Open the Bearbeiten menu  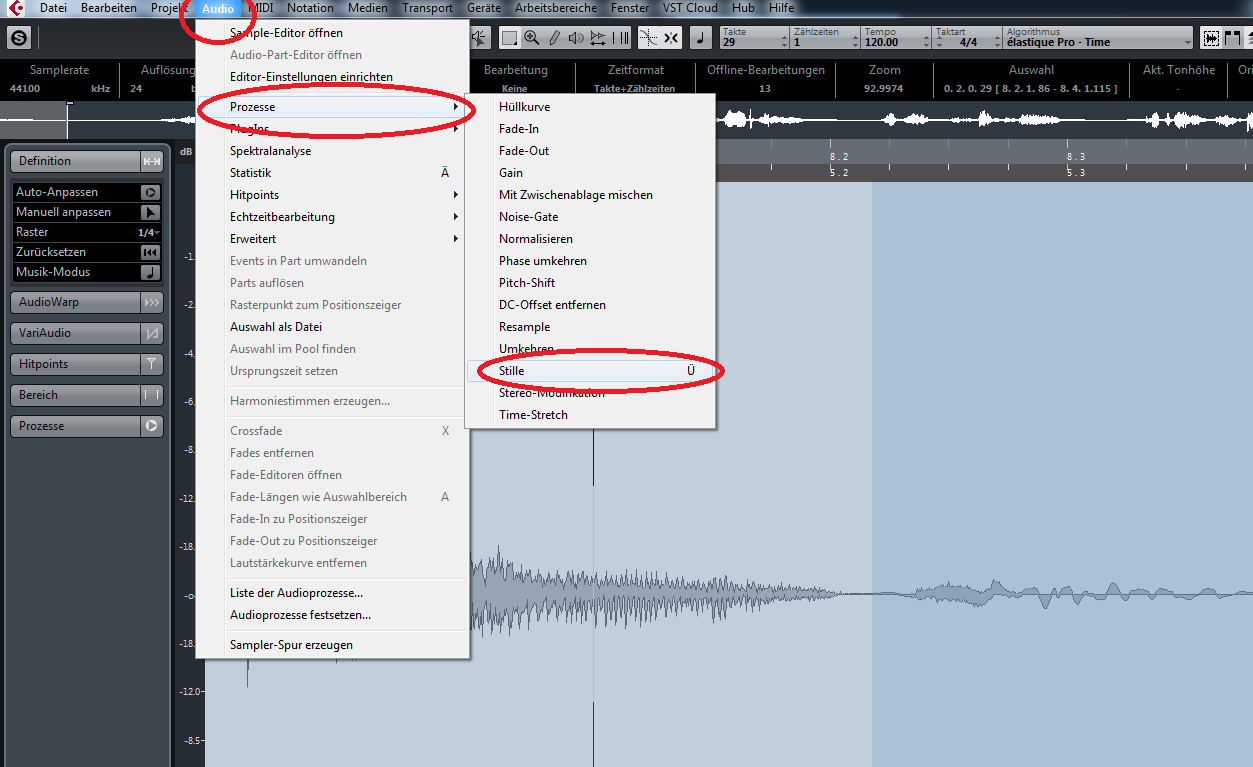(x=109, y=8)
